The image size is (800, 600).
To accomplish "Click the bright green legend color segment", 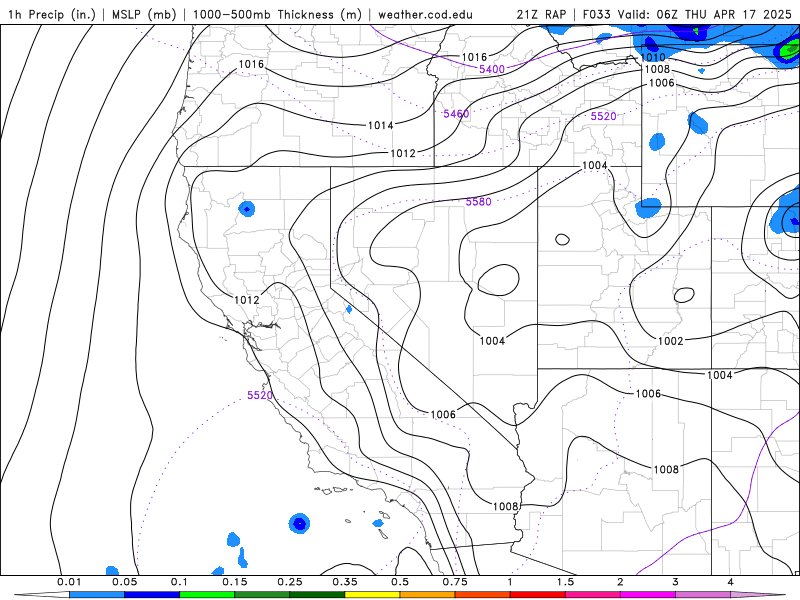I will [x=207, y=595].
